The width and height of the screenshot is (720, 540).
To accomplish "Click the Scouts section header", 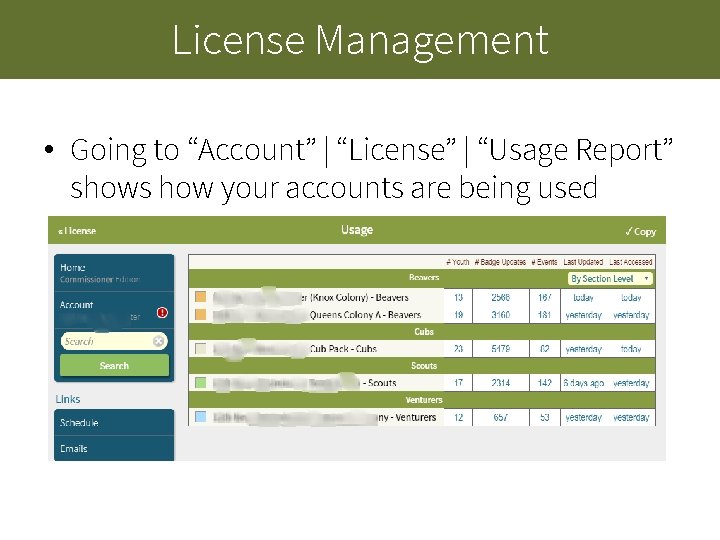I will (x=424, y=366).
